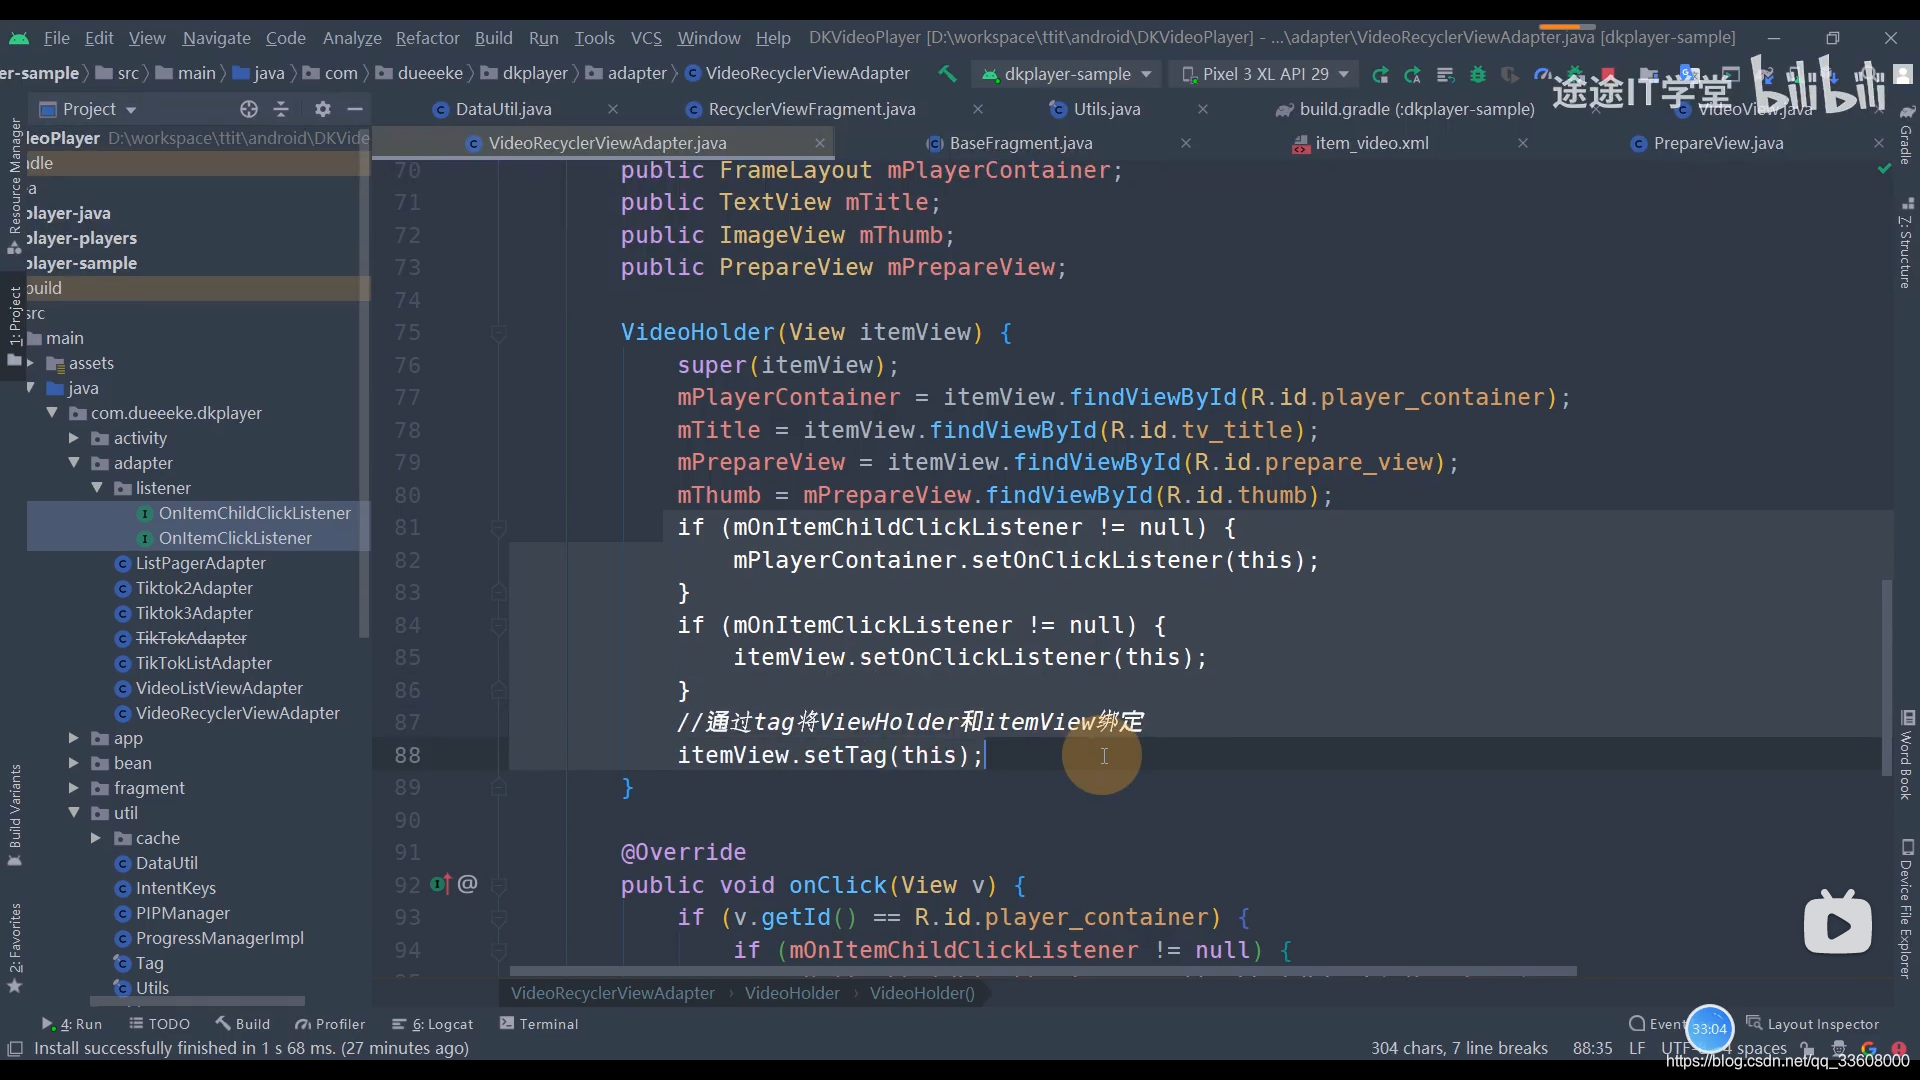Open the Build menu
The width and height of the screenshot is (1920, 1080).
pyautogui.click(x=493, y=38)
